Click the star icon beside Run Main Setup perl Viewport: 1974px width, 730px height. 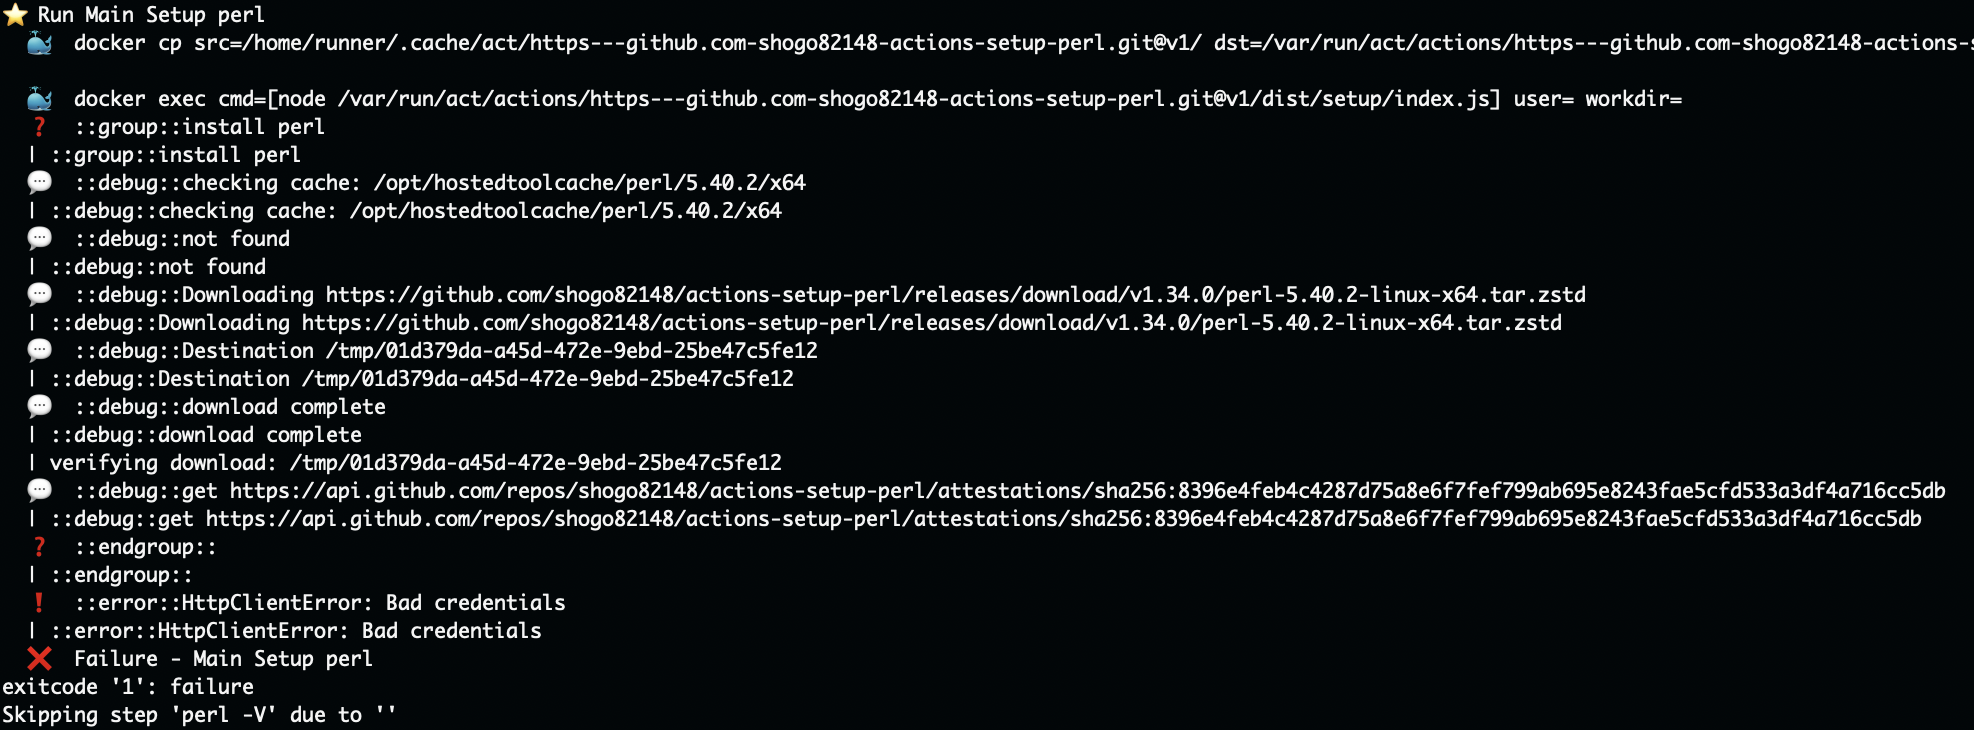click(x=15, y=14)
